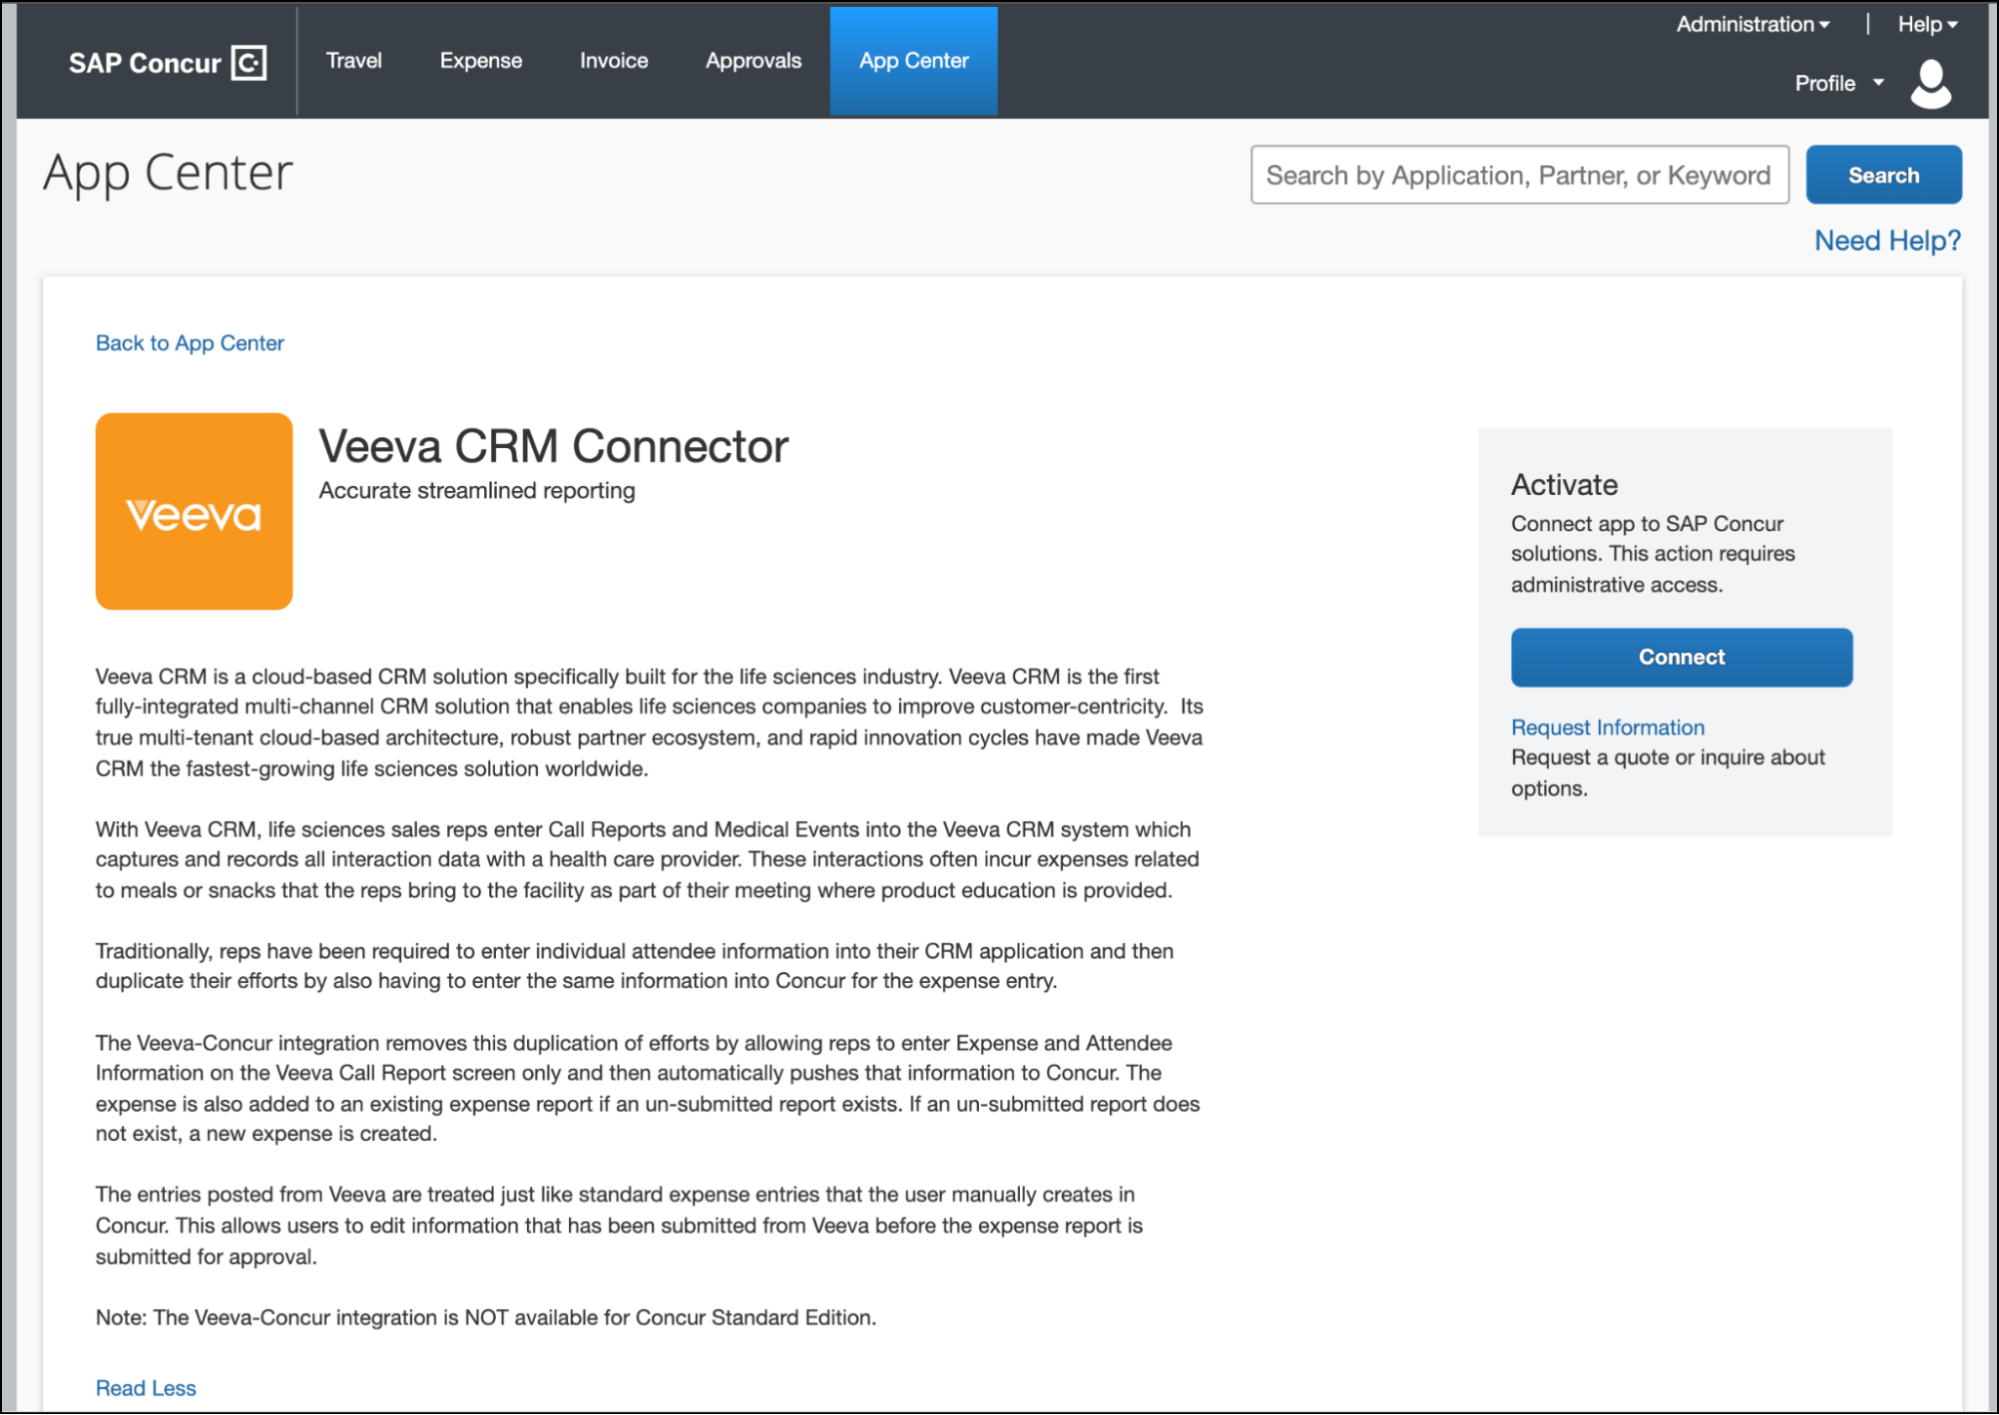Open the Travel tab
Viewport: 1999px width, 1415px height.
pos(354,61)
